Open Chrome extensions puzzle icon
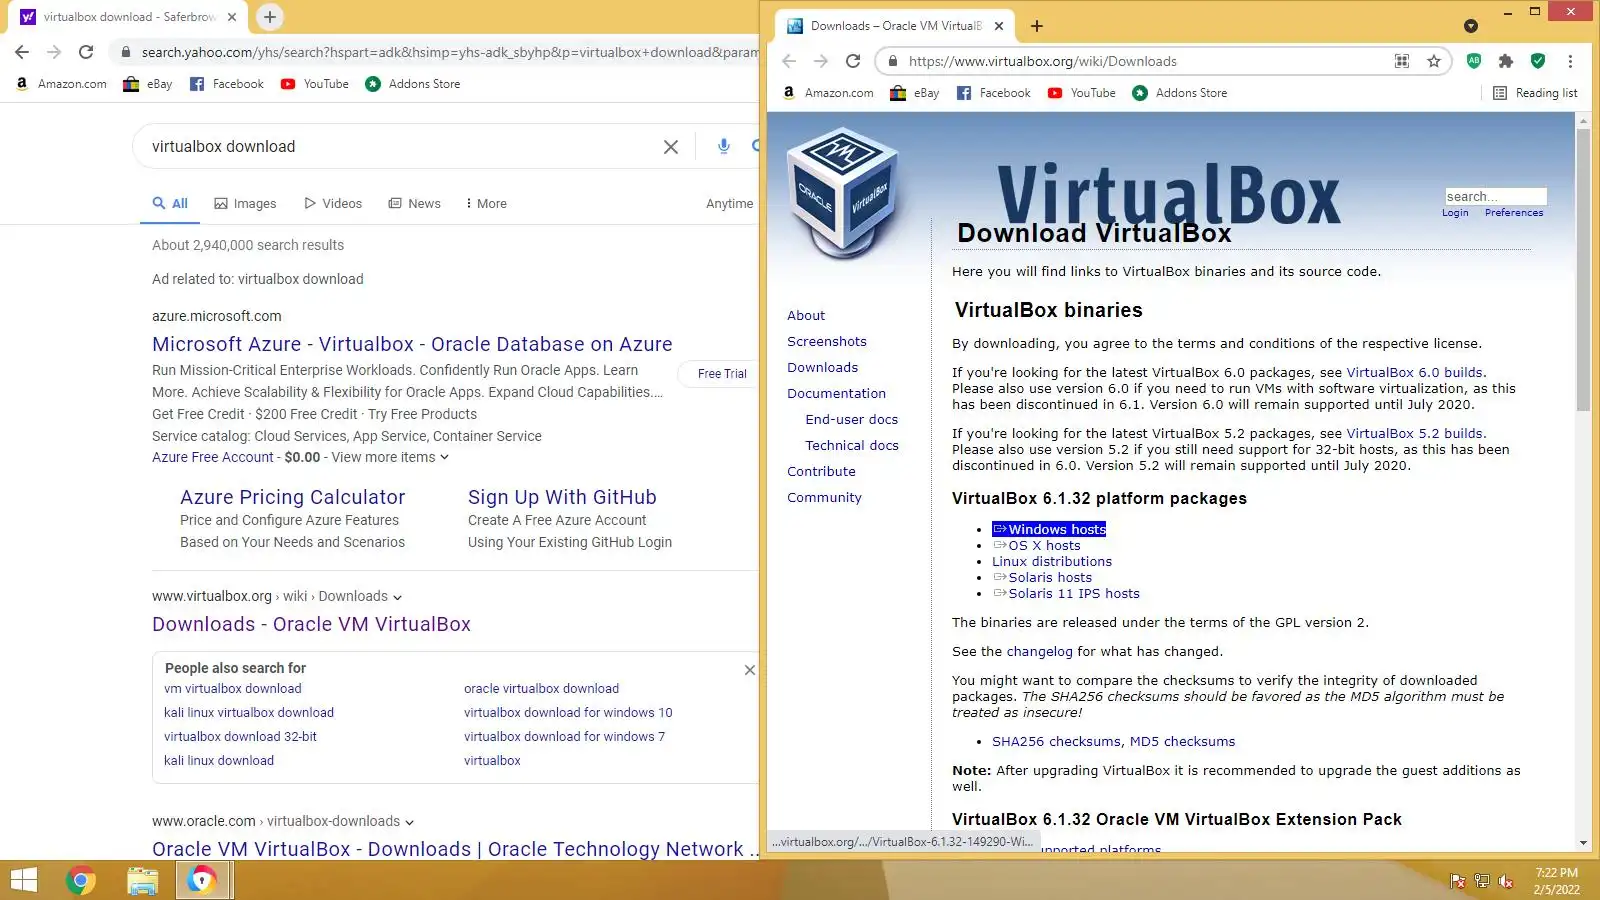Viewport: 1600px width, 900px height. pyautogui.click(x=1506, y=61)
